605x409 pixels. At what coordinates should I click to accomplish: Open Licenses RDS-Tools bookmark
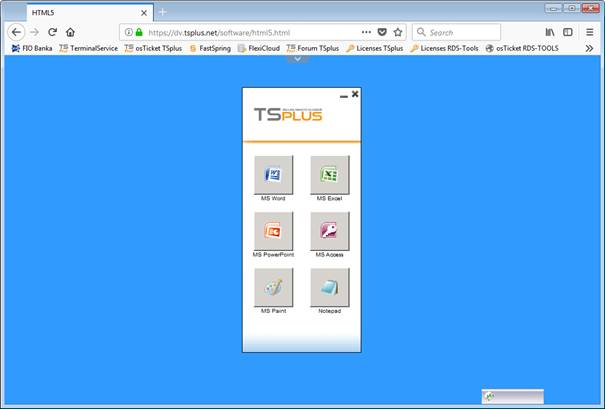(x=444, y=48)
